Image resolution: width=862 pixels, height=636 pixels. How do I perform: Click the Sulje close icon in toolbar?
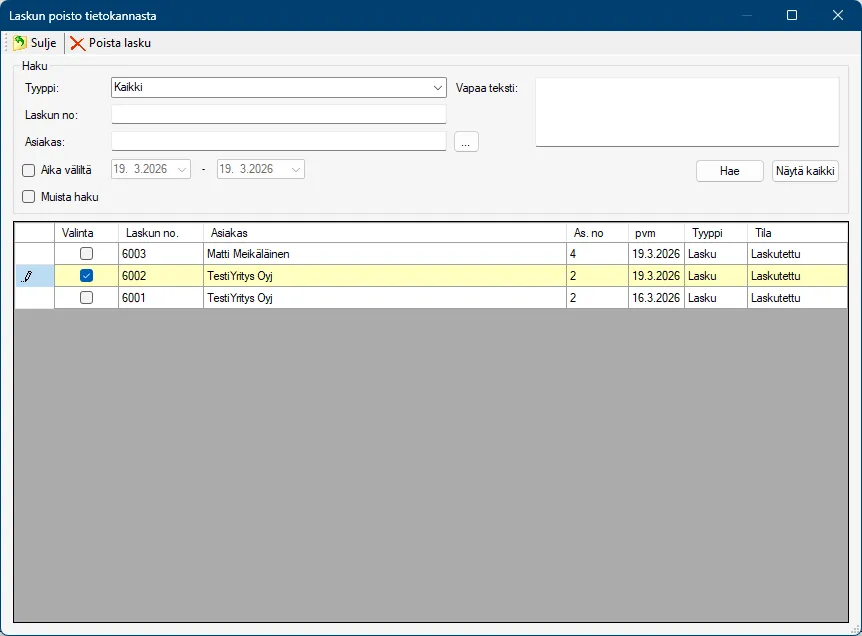(20, 43)
